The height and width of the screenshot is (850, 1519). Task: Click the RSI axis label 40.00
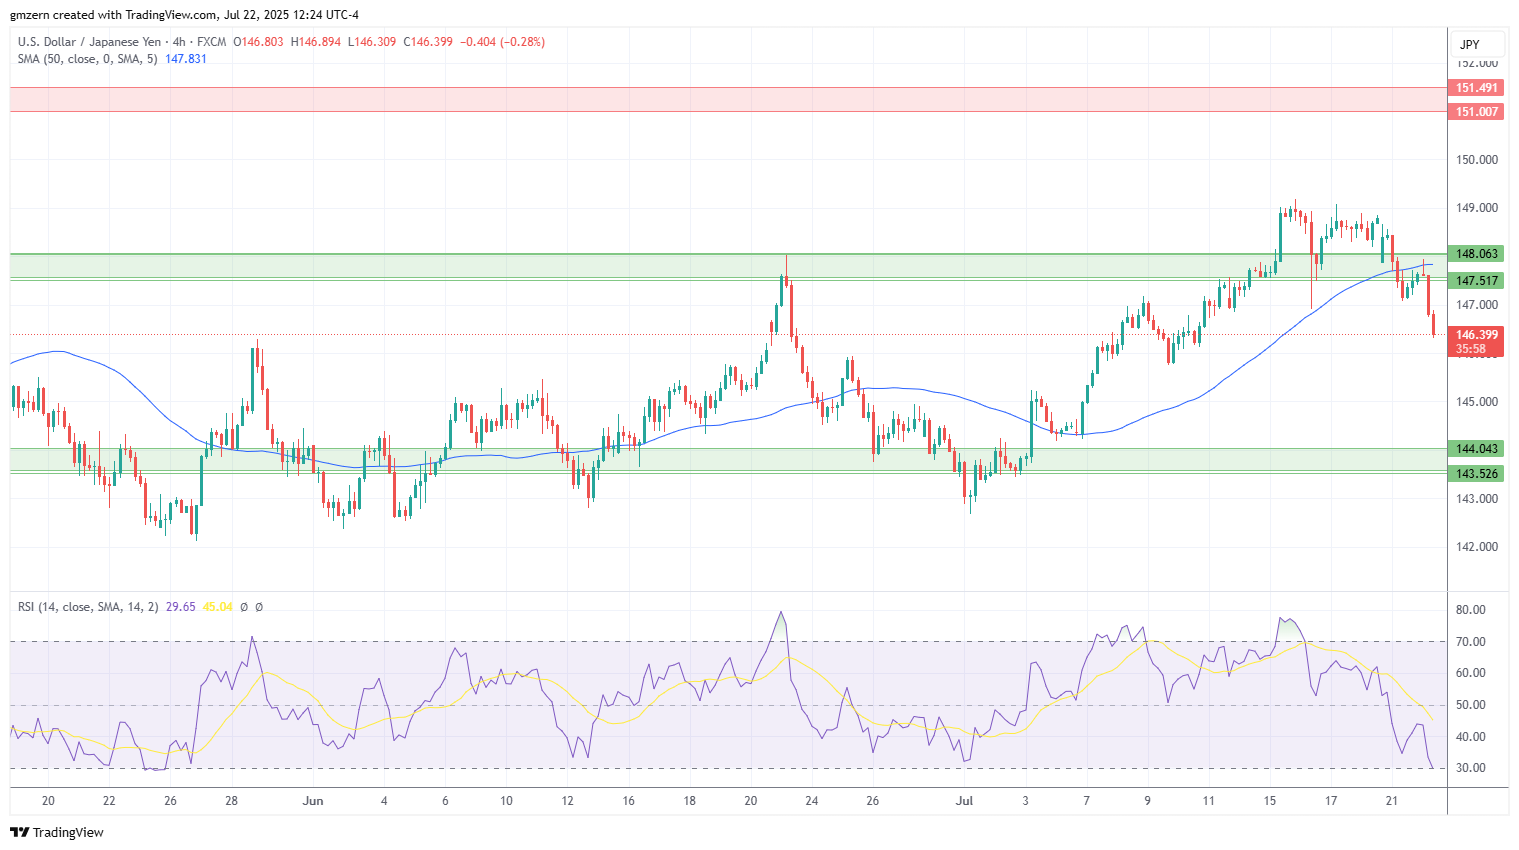1470,737
